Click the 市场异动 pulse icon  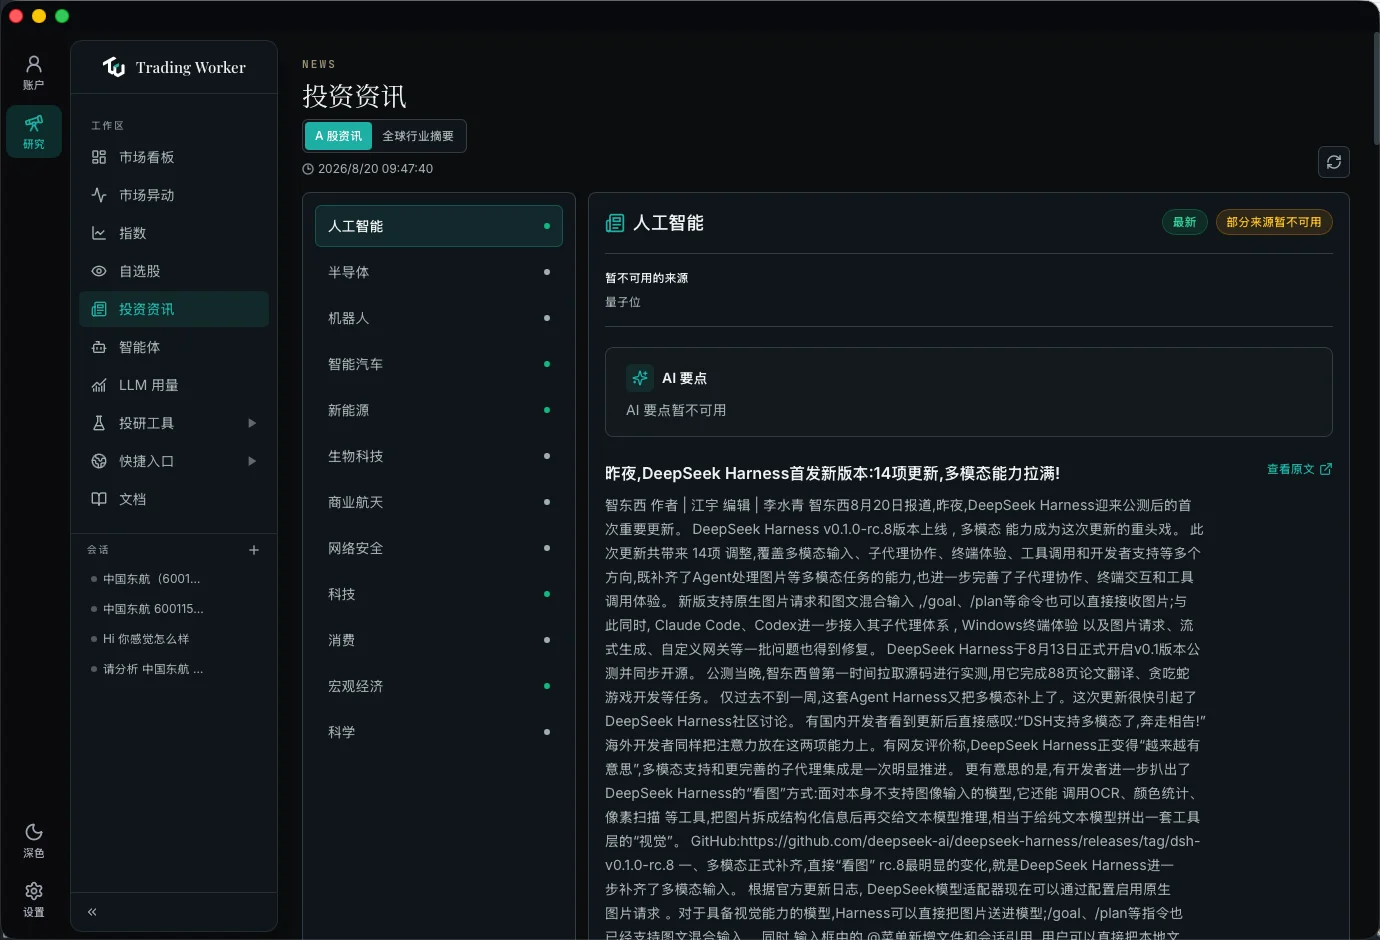[x=99, y=195]
